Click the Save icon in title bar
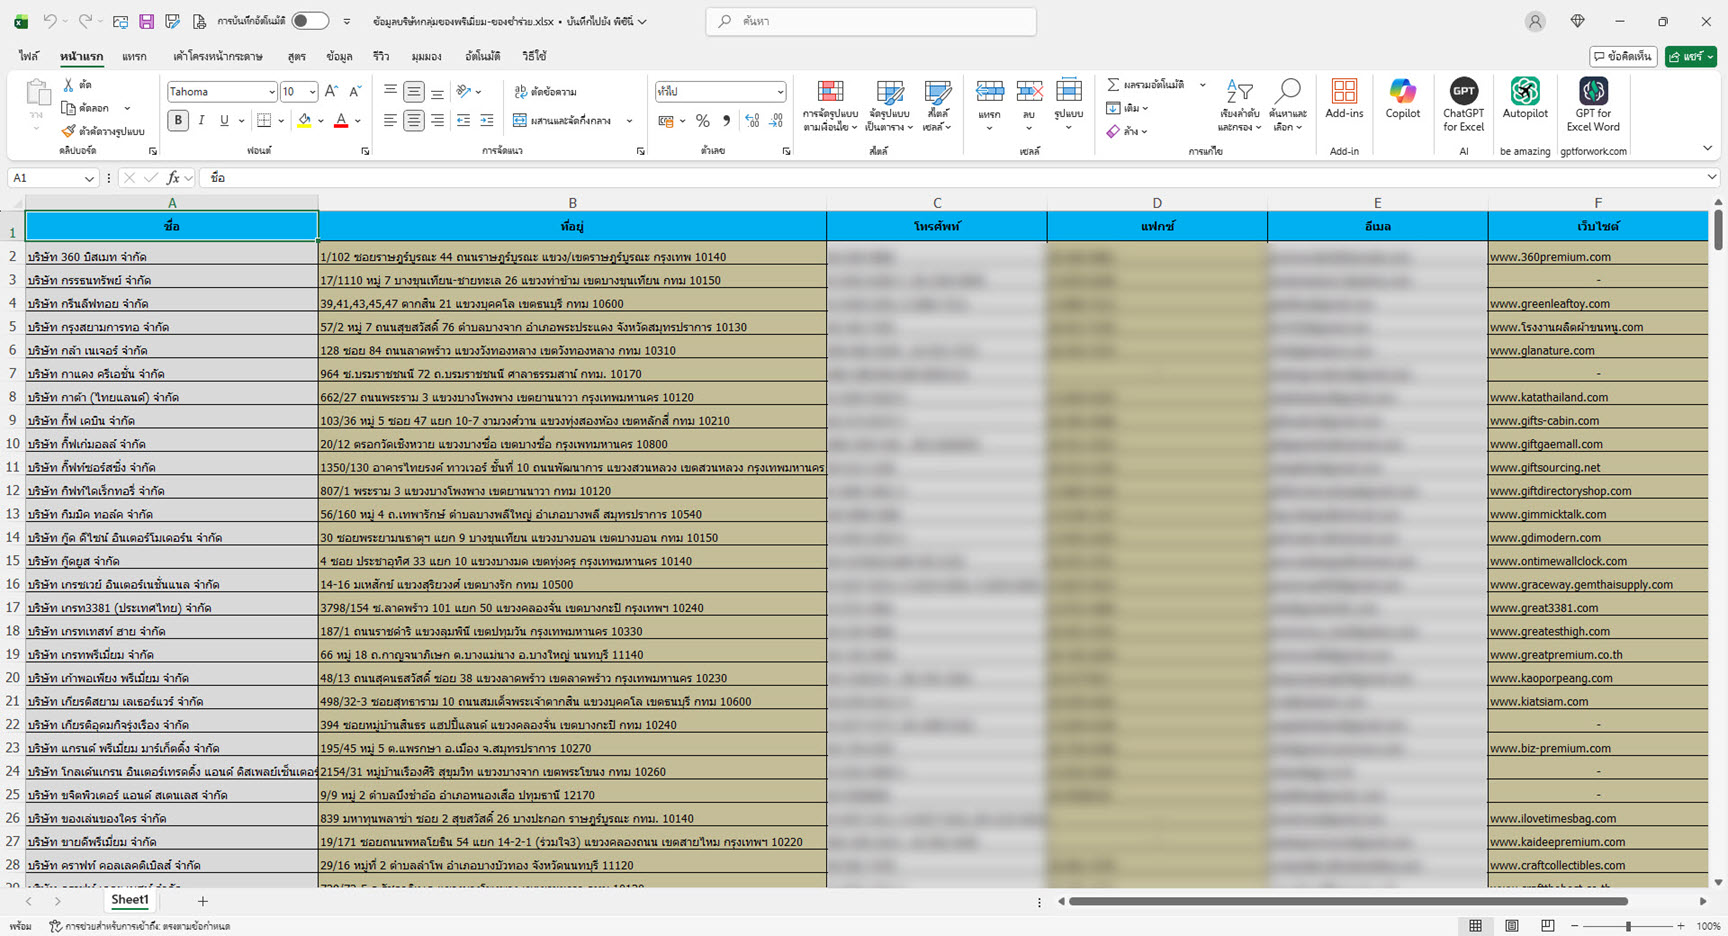 (146, 21)
